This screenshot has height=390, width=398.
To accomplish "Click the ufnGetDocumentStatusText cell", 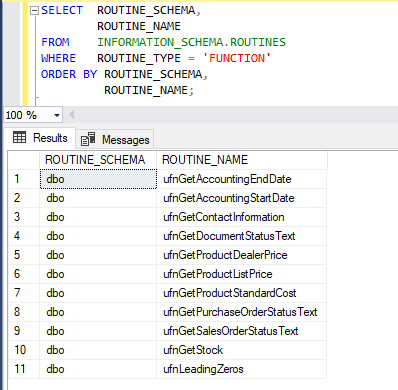I will (x=241, y=236).
